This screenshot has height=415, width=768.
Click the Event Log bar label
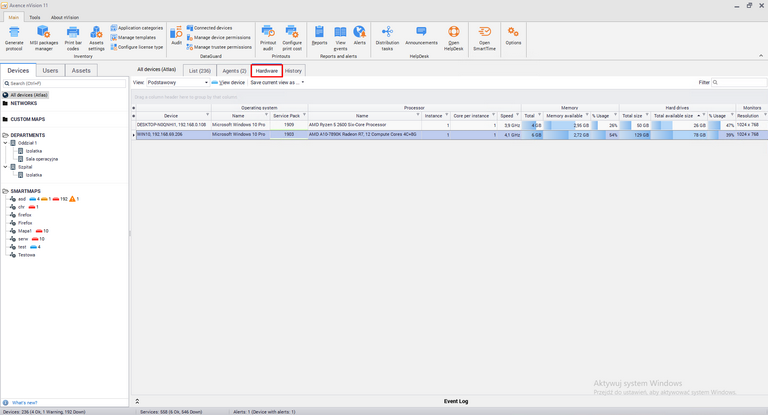[456, 401]
